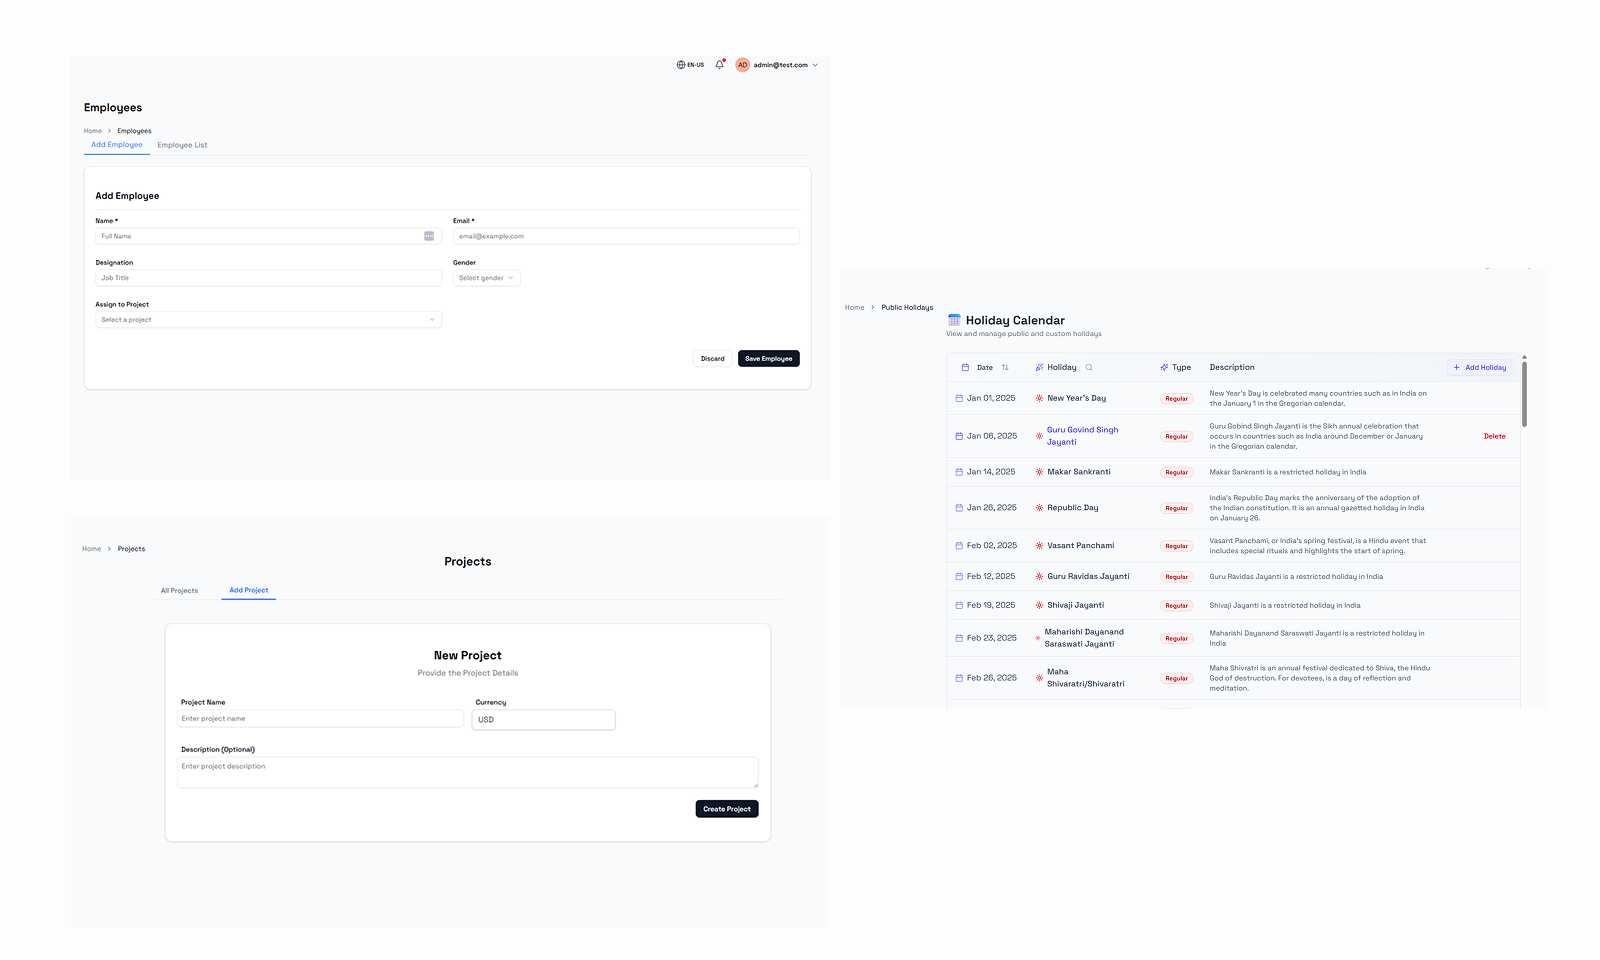This screenshot has height=960, width=1600.
Task: Open the Select gender dropdown
Action: click(486, 277)
